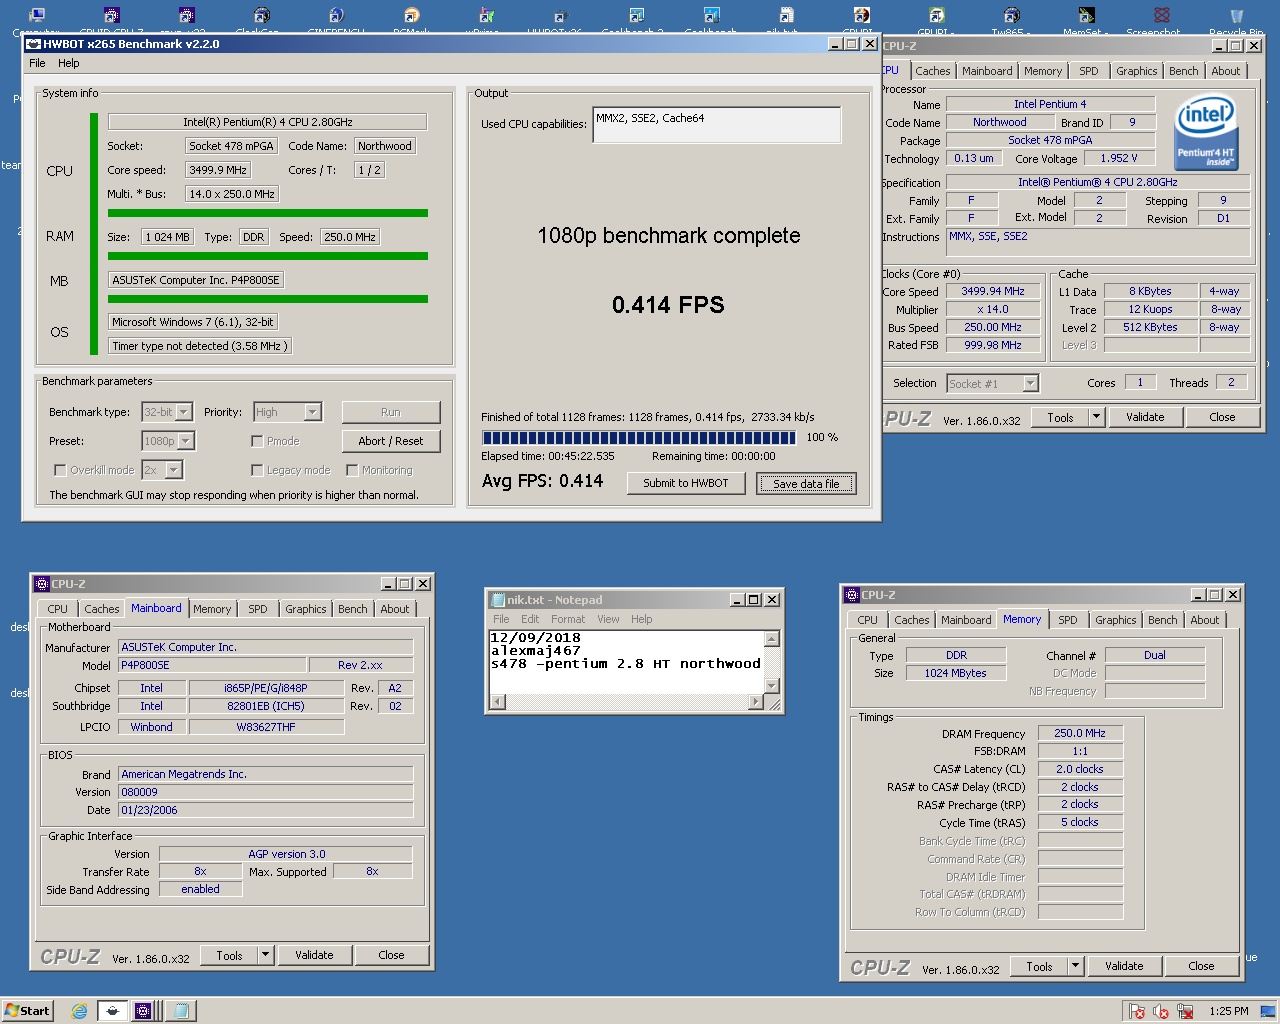The width and height of the screenshot is (1280, 1024).
Task: Click Notepad horizontal scrollbar right arrow
Action: pos(756,702)
